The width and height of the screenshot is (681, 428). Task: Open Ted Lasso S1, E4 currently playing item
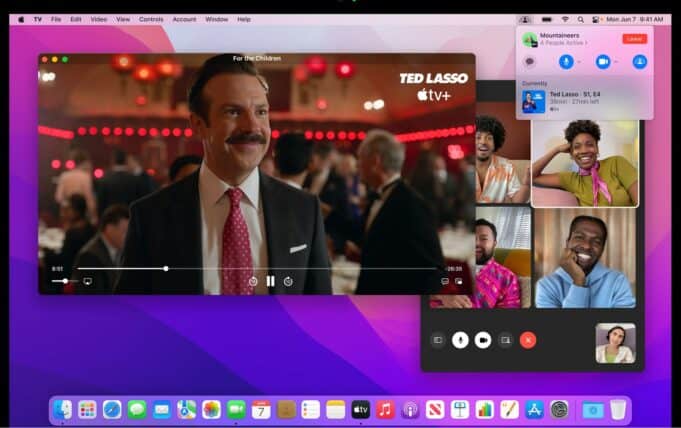584,101
